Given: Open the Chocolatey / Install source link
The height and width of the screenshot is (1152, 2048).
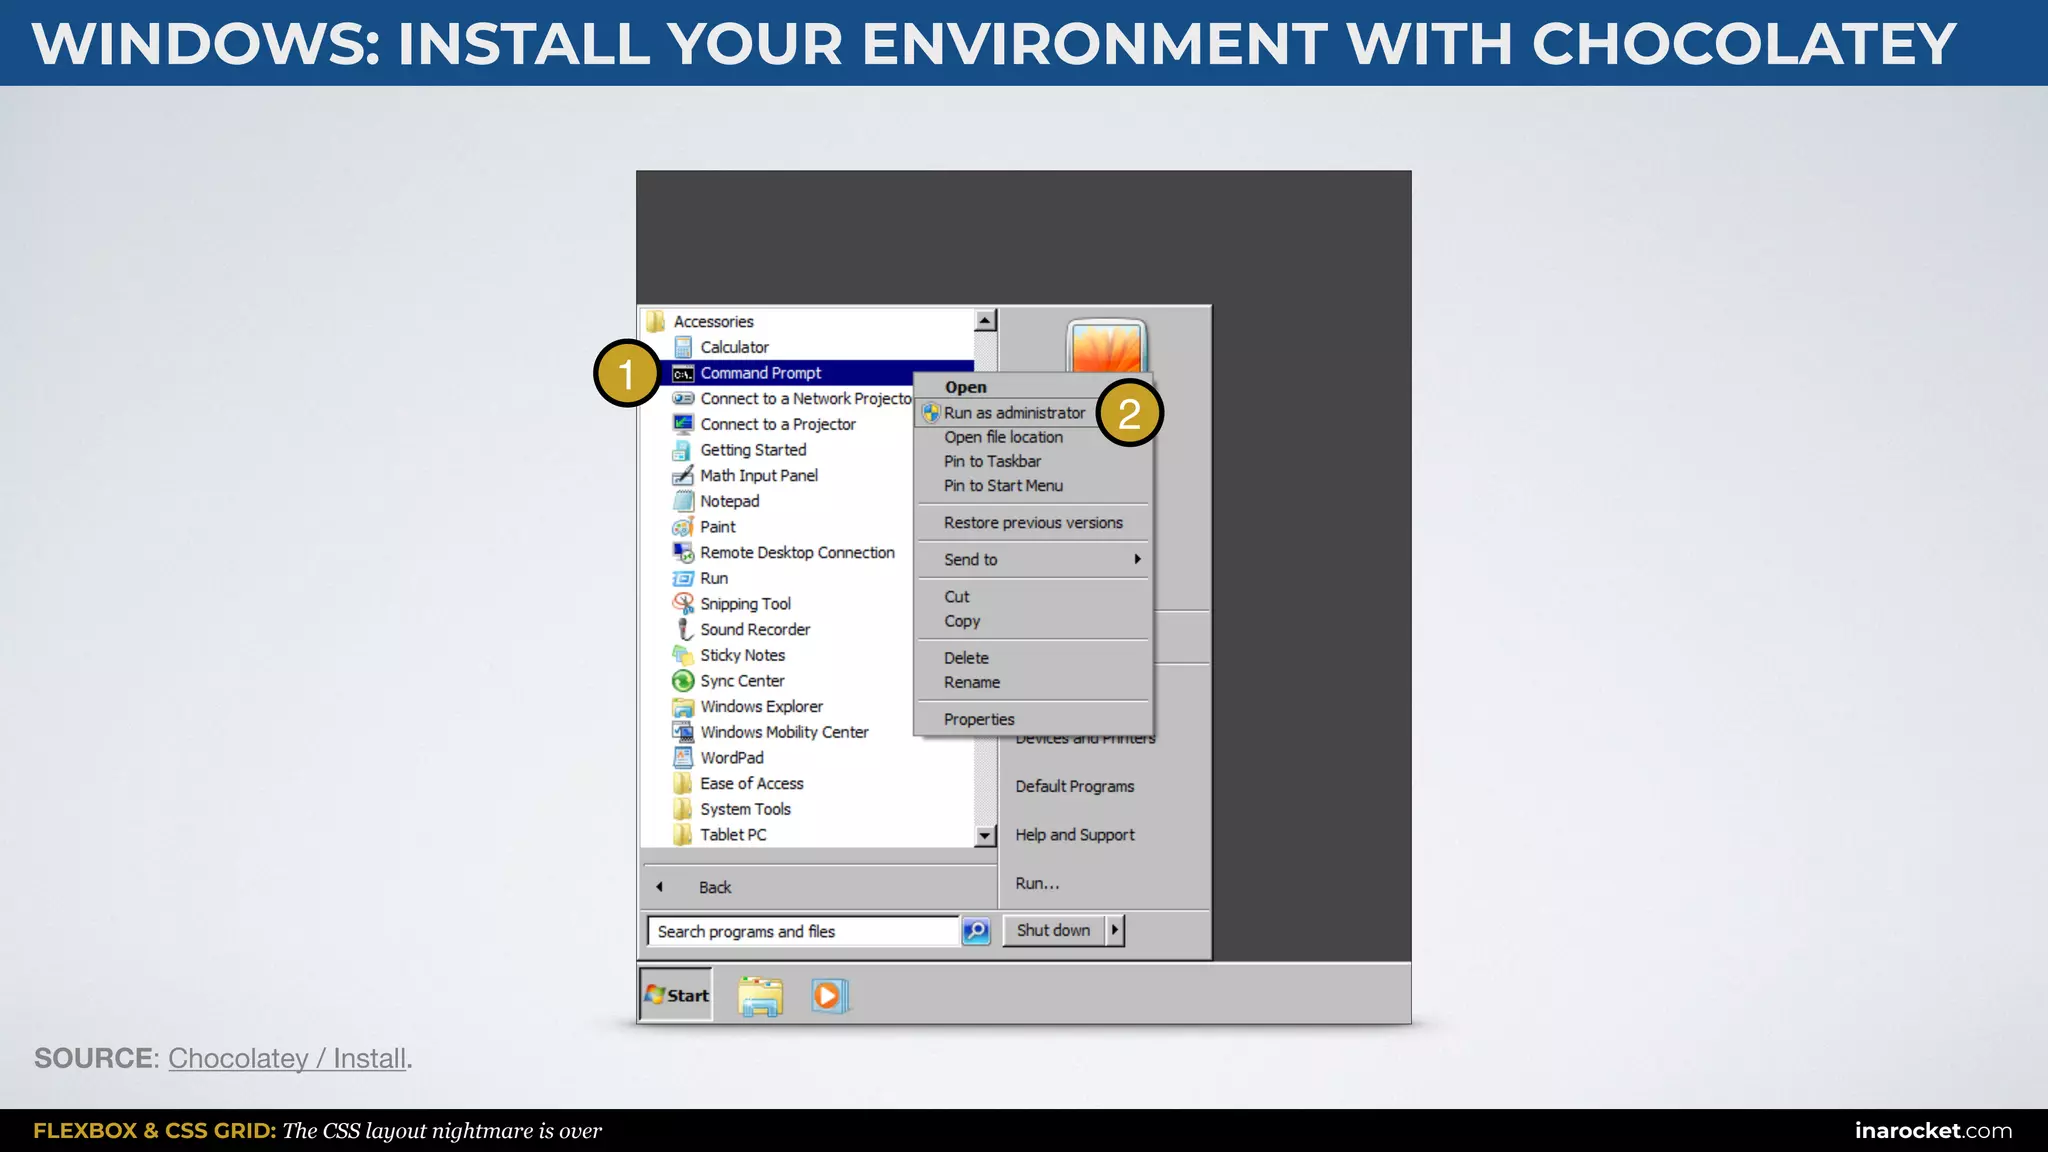Looking at the screenshot, I should point(287,1058).
